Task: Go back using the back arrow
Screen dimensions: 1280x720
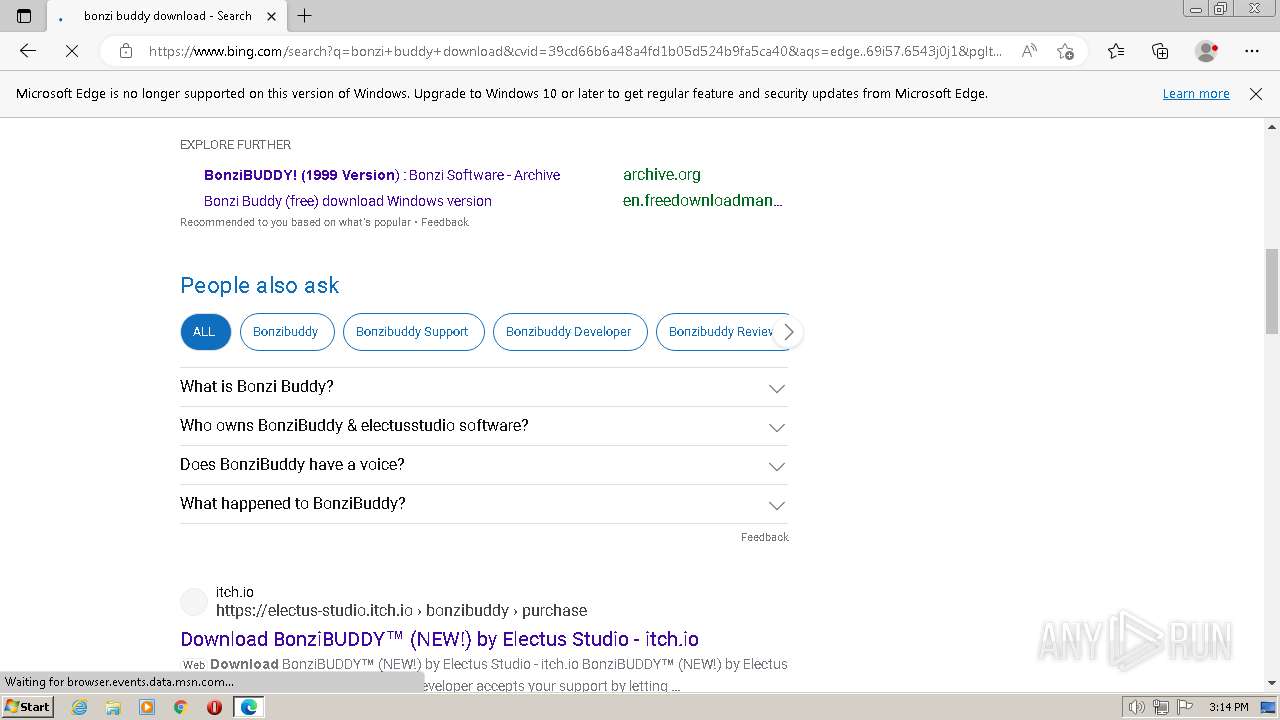Action: coord(28,51)
